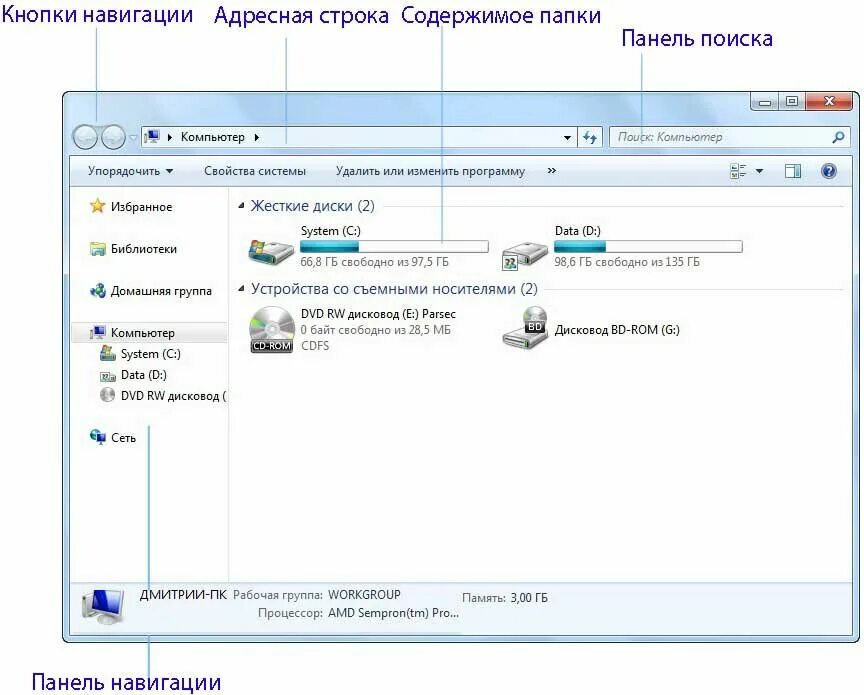Expand arrow after Компьютер breadcrumb

257,137
